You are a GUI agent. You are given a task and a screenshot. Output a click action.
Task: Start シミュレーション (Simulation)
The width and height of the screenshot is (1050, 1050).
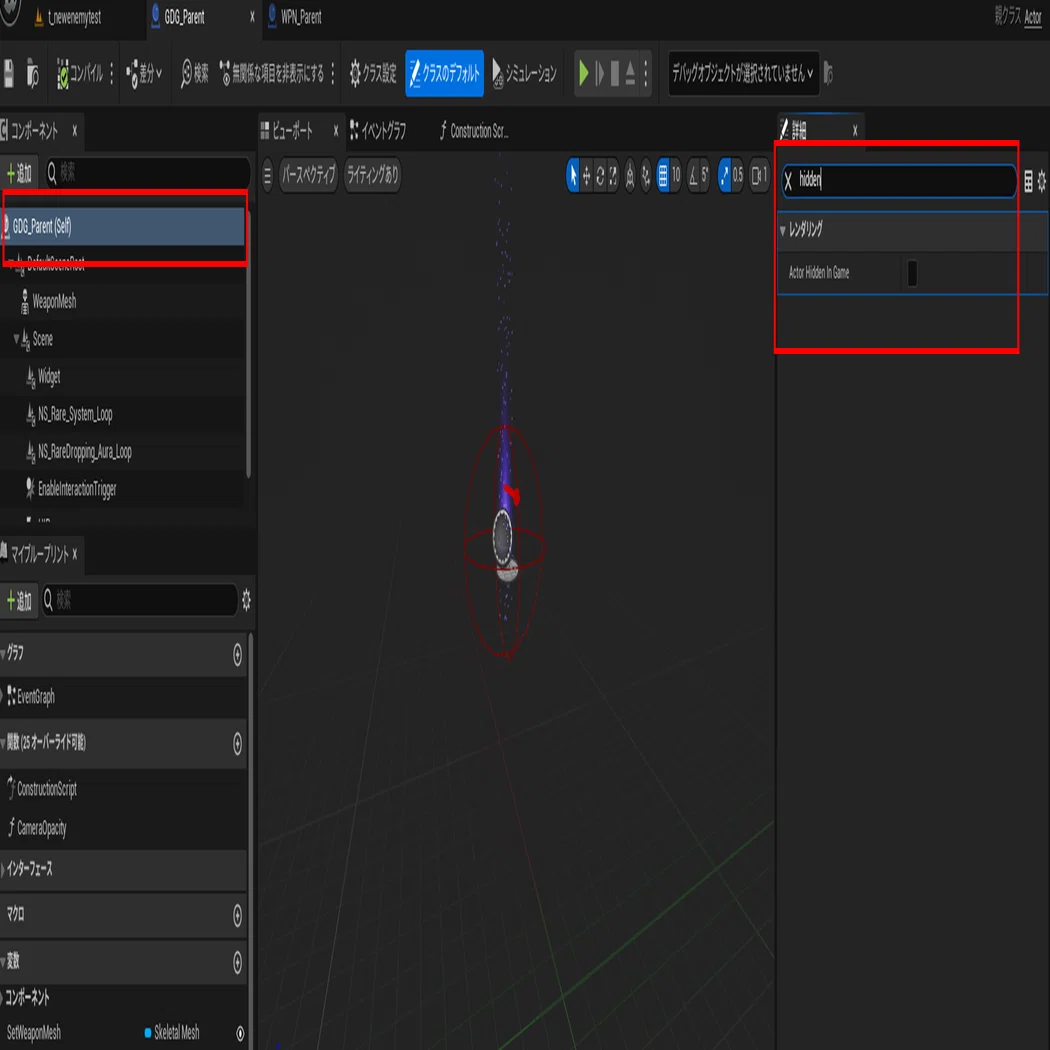pos(524,73)
